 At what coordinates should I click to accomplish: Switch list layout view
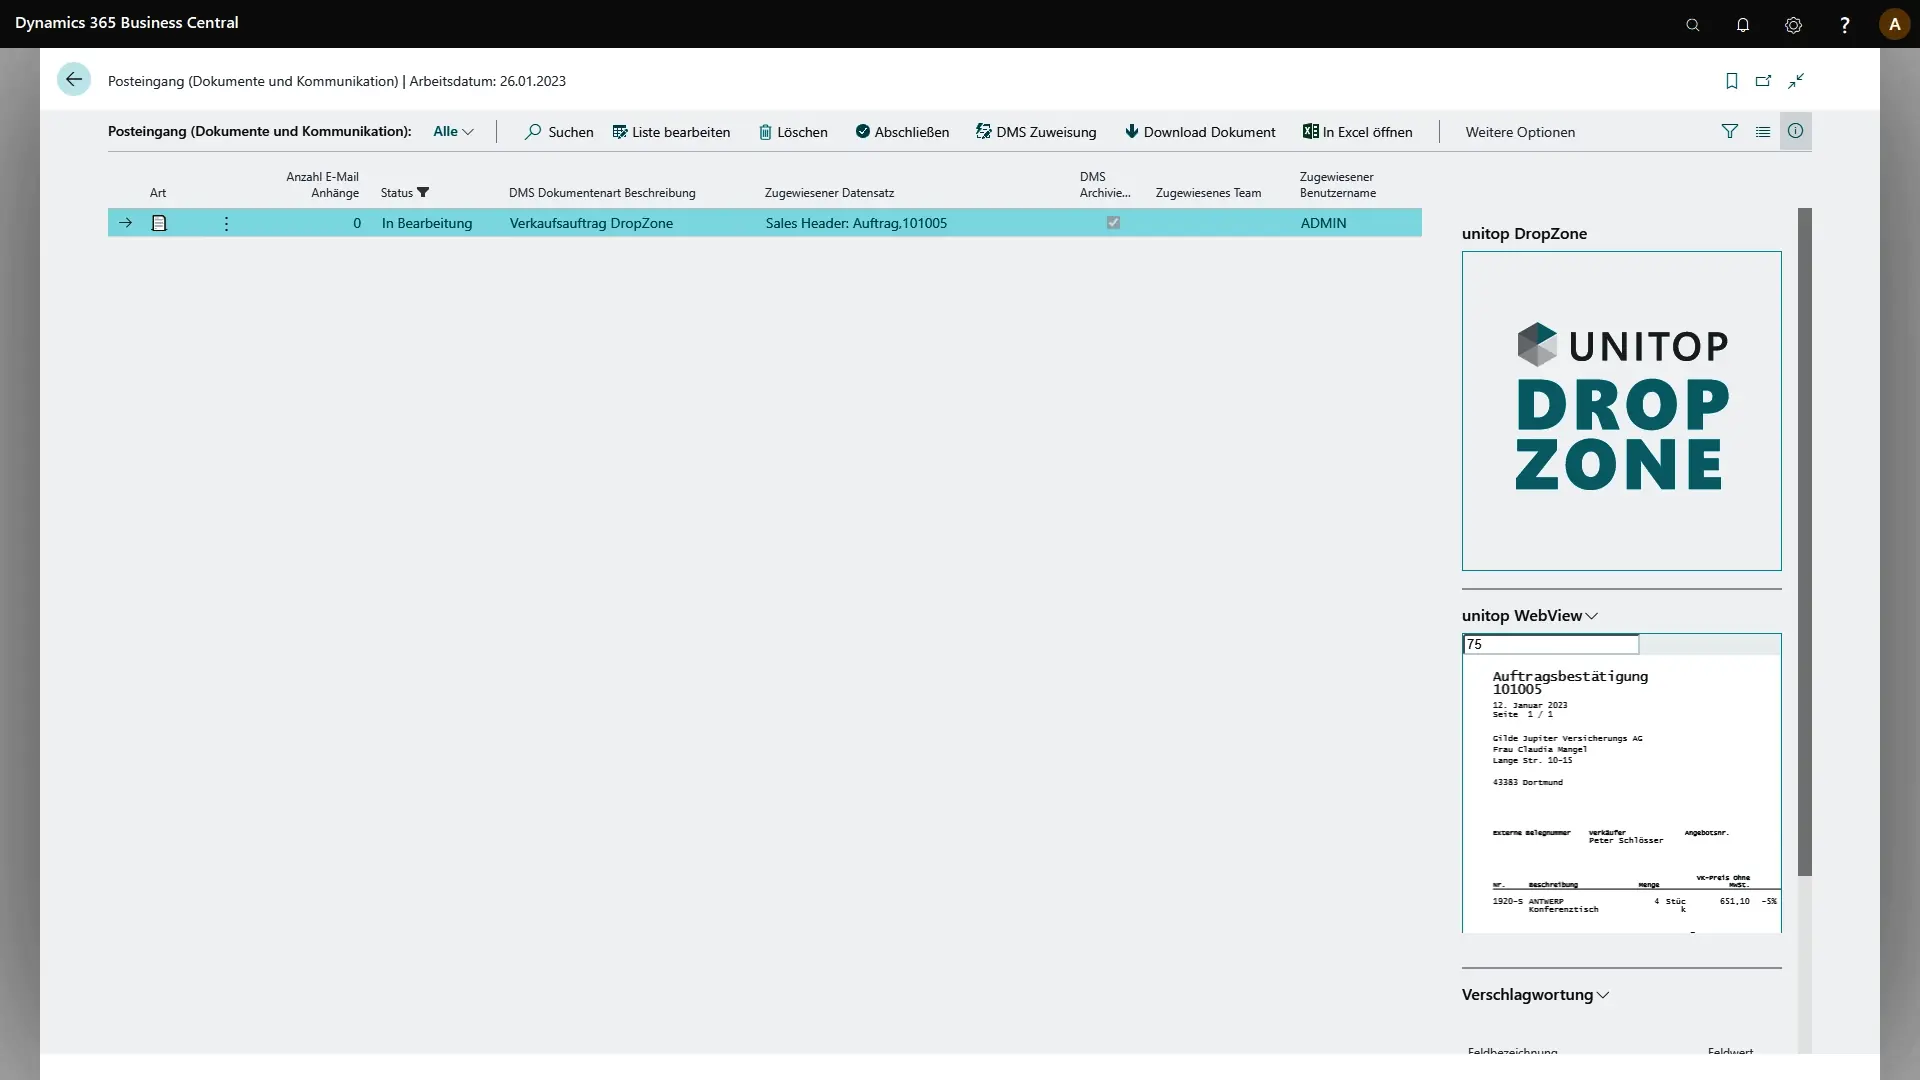click(x=1763, y=131)
